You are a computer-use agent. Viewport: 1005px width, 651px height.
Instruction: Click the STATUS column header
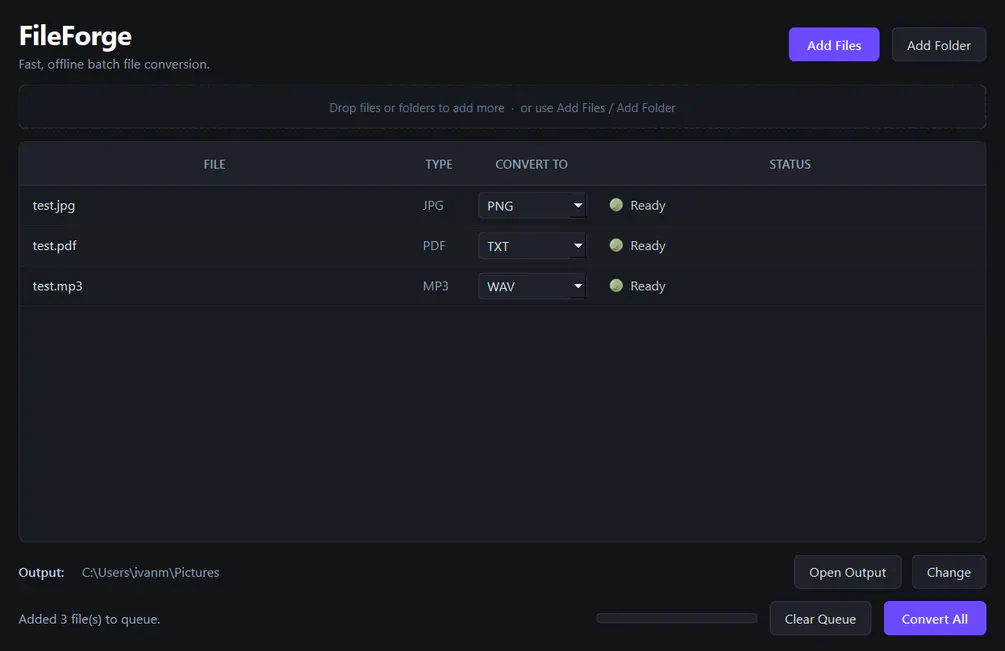pos(790,165)
